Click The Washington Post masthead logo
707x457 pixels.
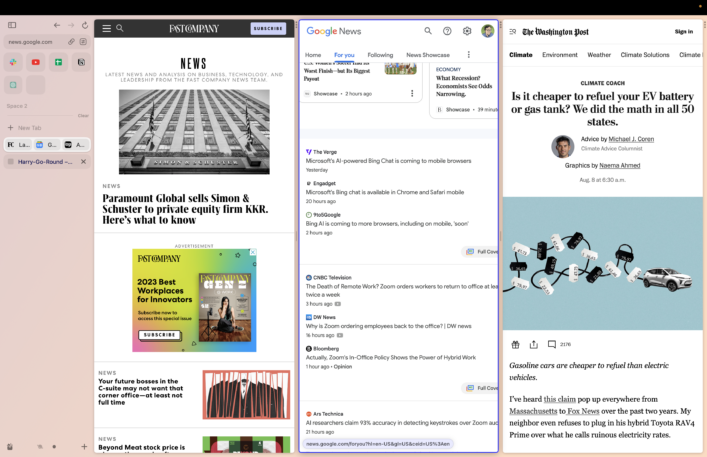click(x=556, y=32)
